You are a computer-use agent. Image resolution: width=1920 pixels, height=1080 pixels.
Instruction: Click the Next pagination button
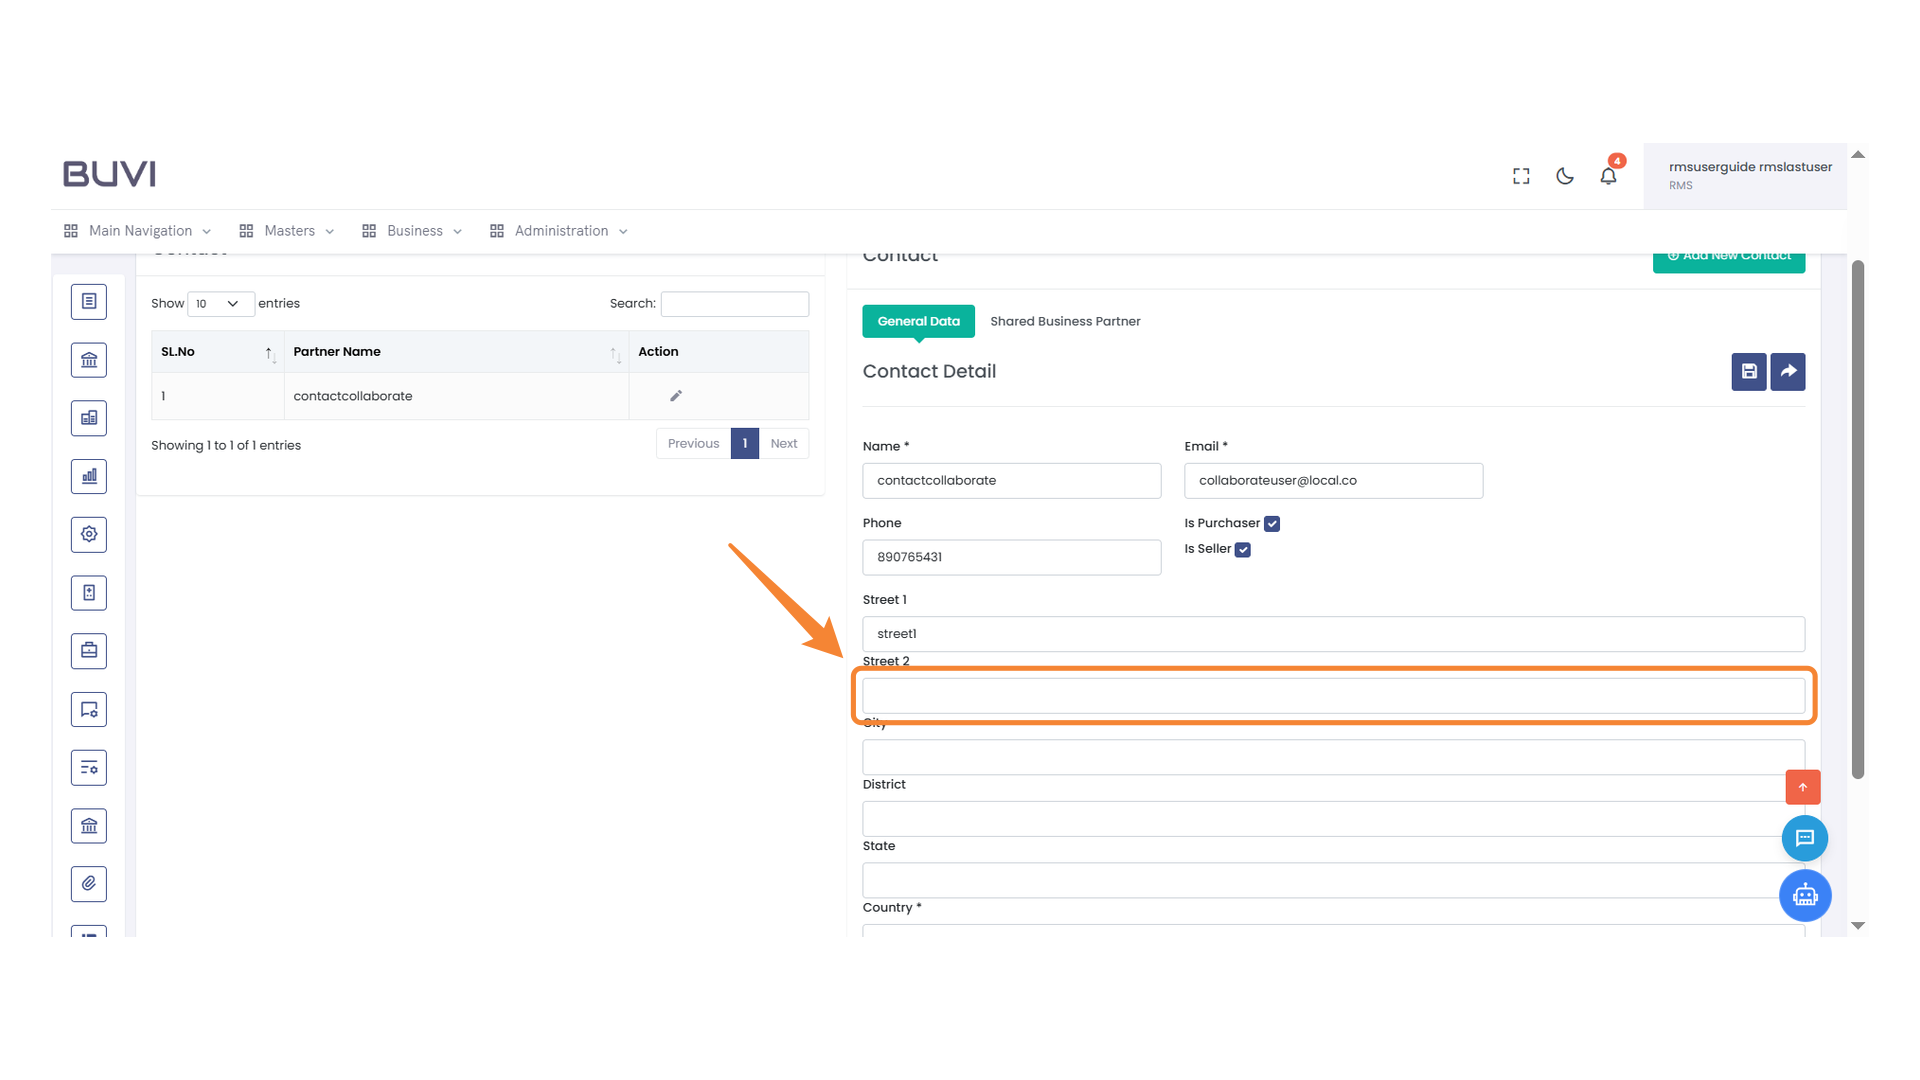(x=784, y=444)
